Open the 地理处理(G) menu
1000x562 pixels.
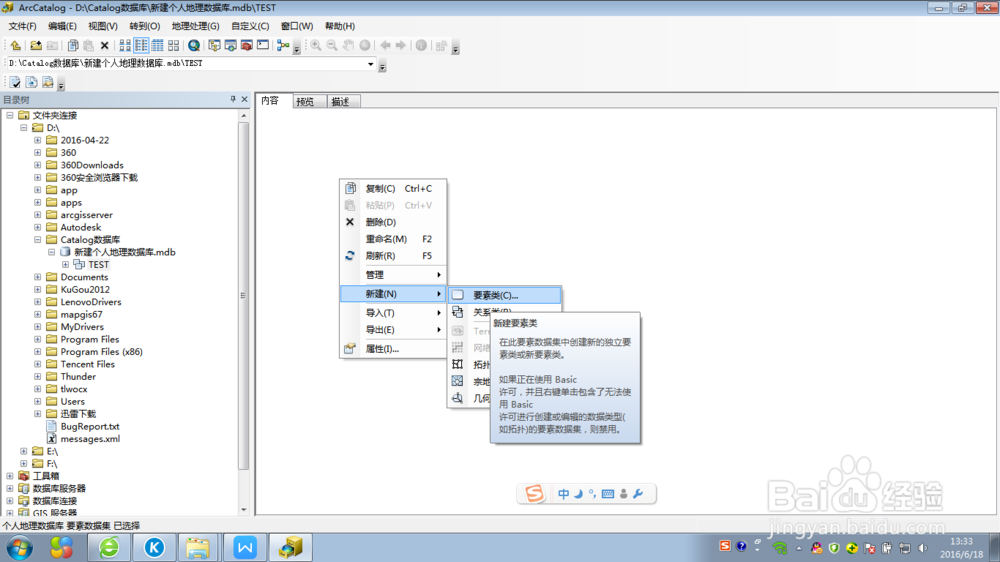click(195, 26)
